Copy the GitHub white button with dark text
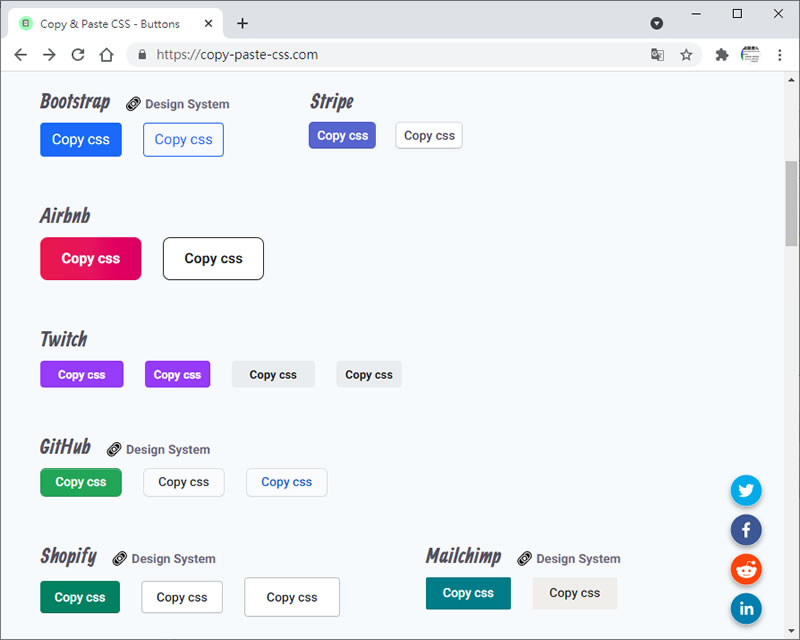This screenshot has width=800, height=640. point(184,482)
